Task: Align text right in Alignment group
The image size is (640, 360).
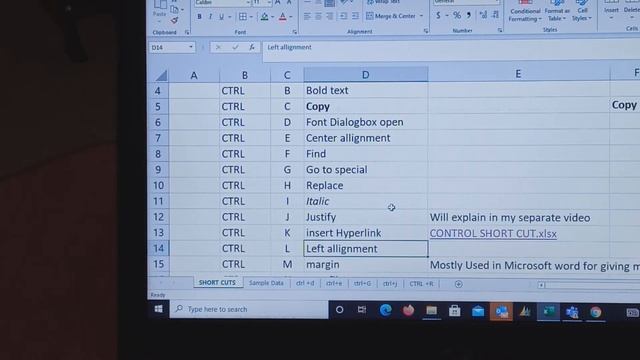Action: (329, 16)
